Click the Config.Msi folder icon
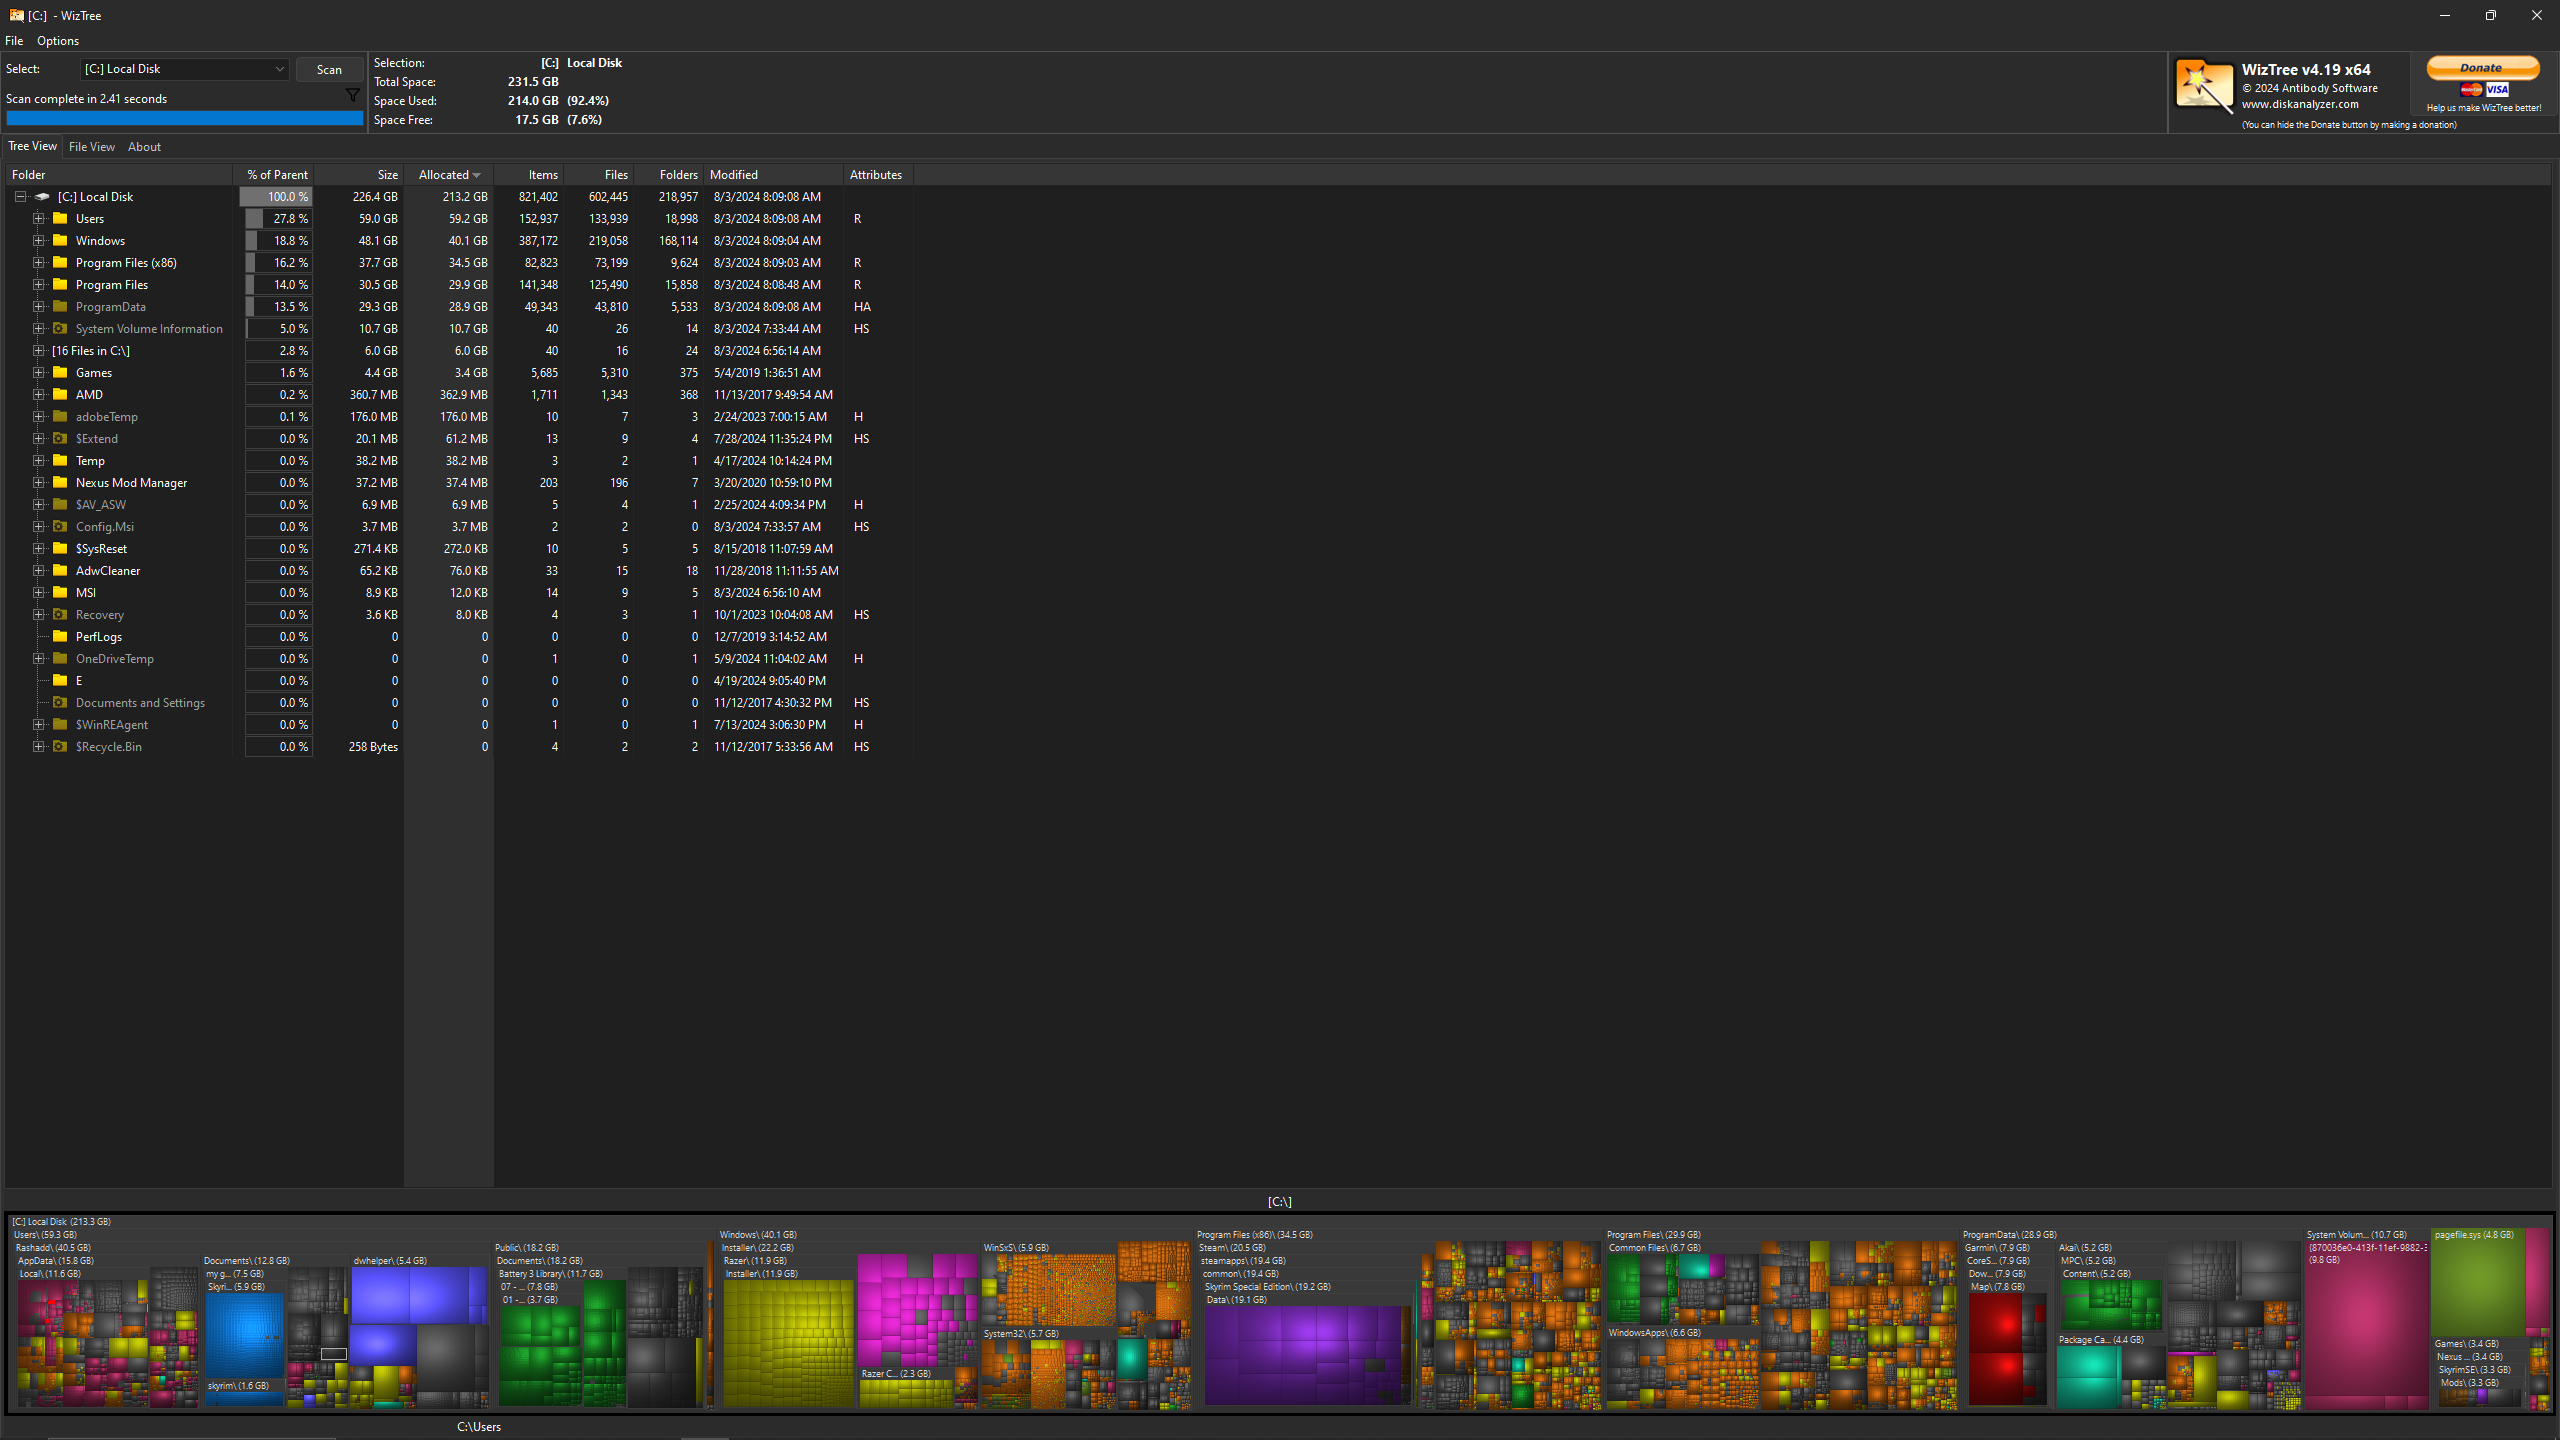This screenshot has width=2560, height=1440. (60, 526)
